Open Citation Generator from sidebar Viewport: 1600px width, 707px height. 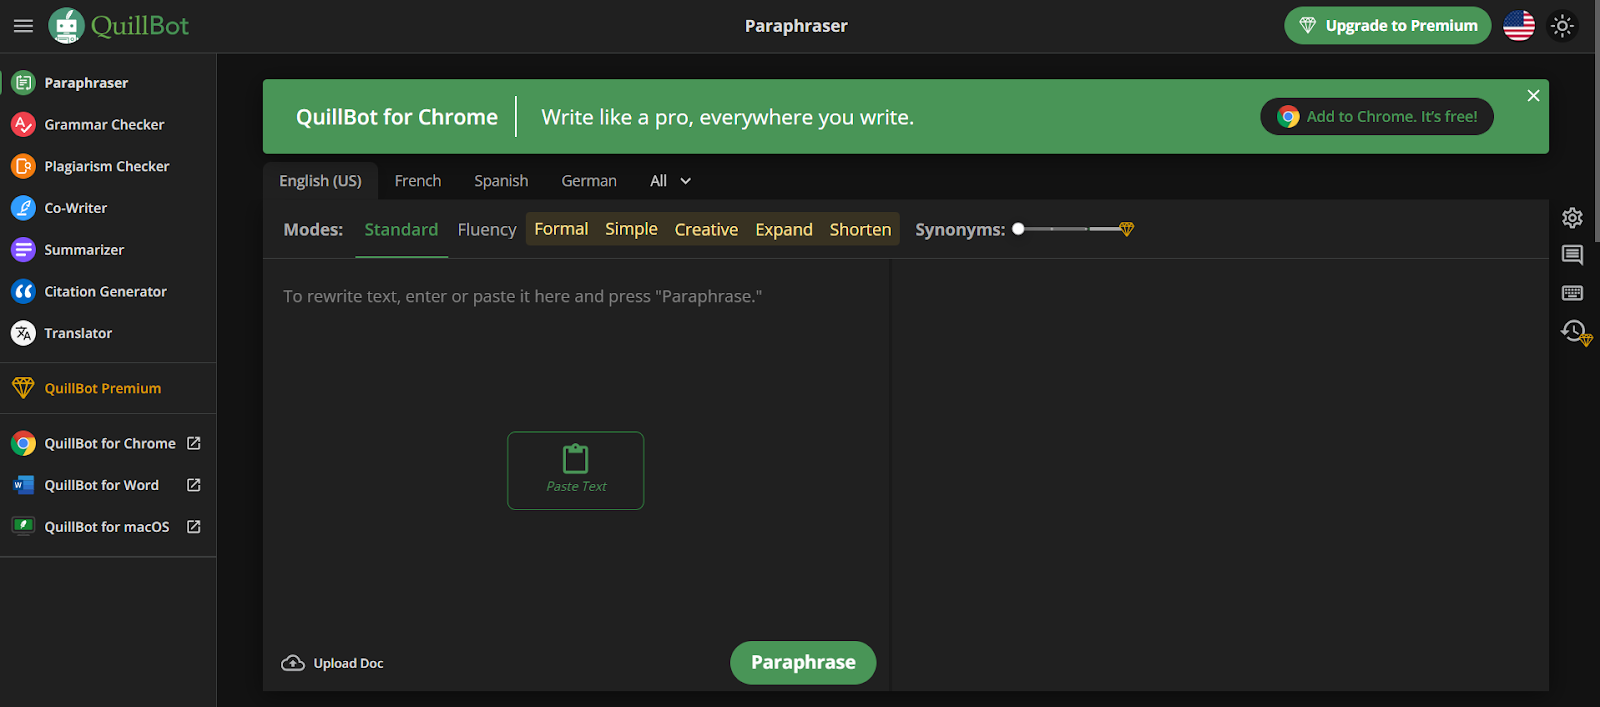coord(105,292)
